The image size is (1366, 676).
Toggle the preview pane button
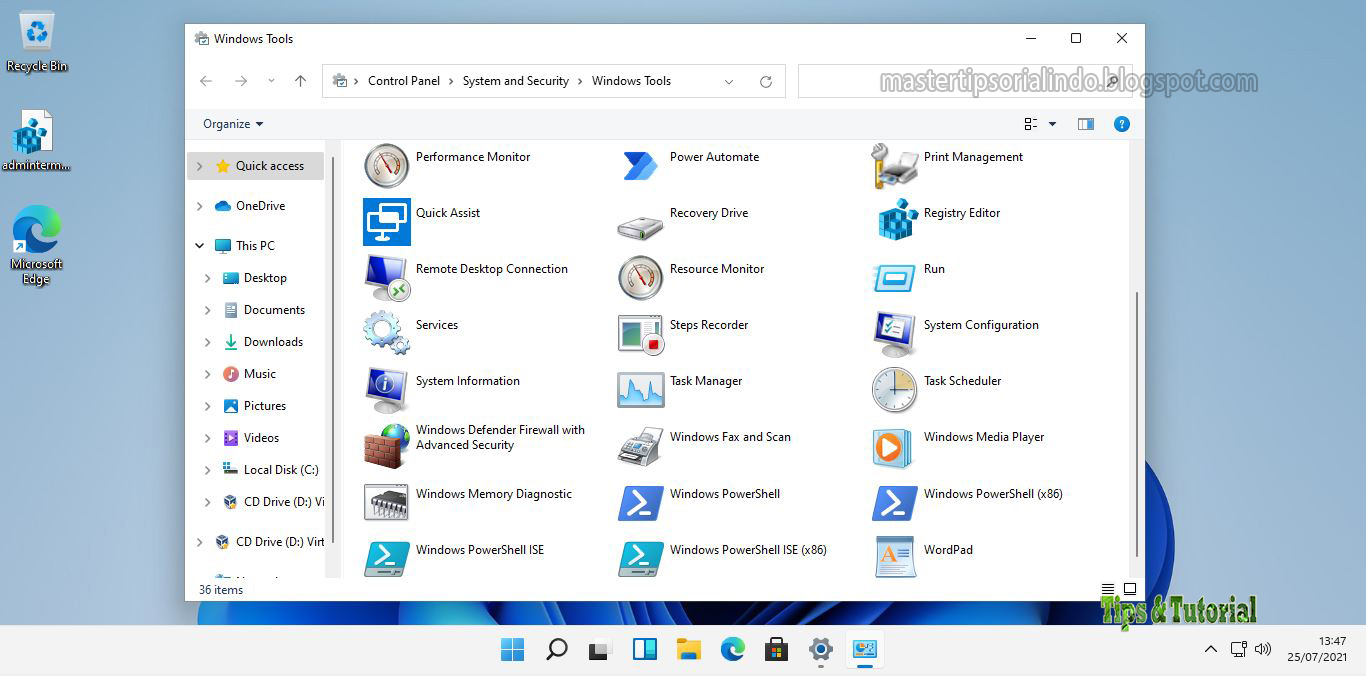coord(1086,123)
